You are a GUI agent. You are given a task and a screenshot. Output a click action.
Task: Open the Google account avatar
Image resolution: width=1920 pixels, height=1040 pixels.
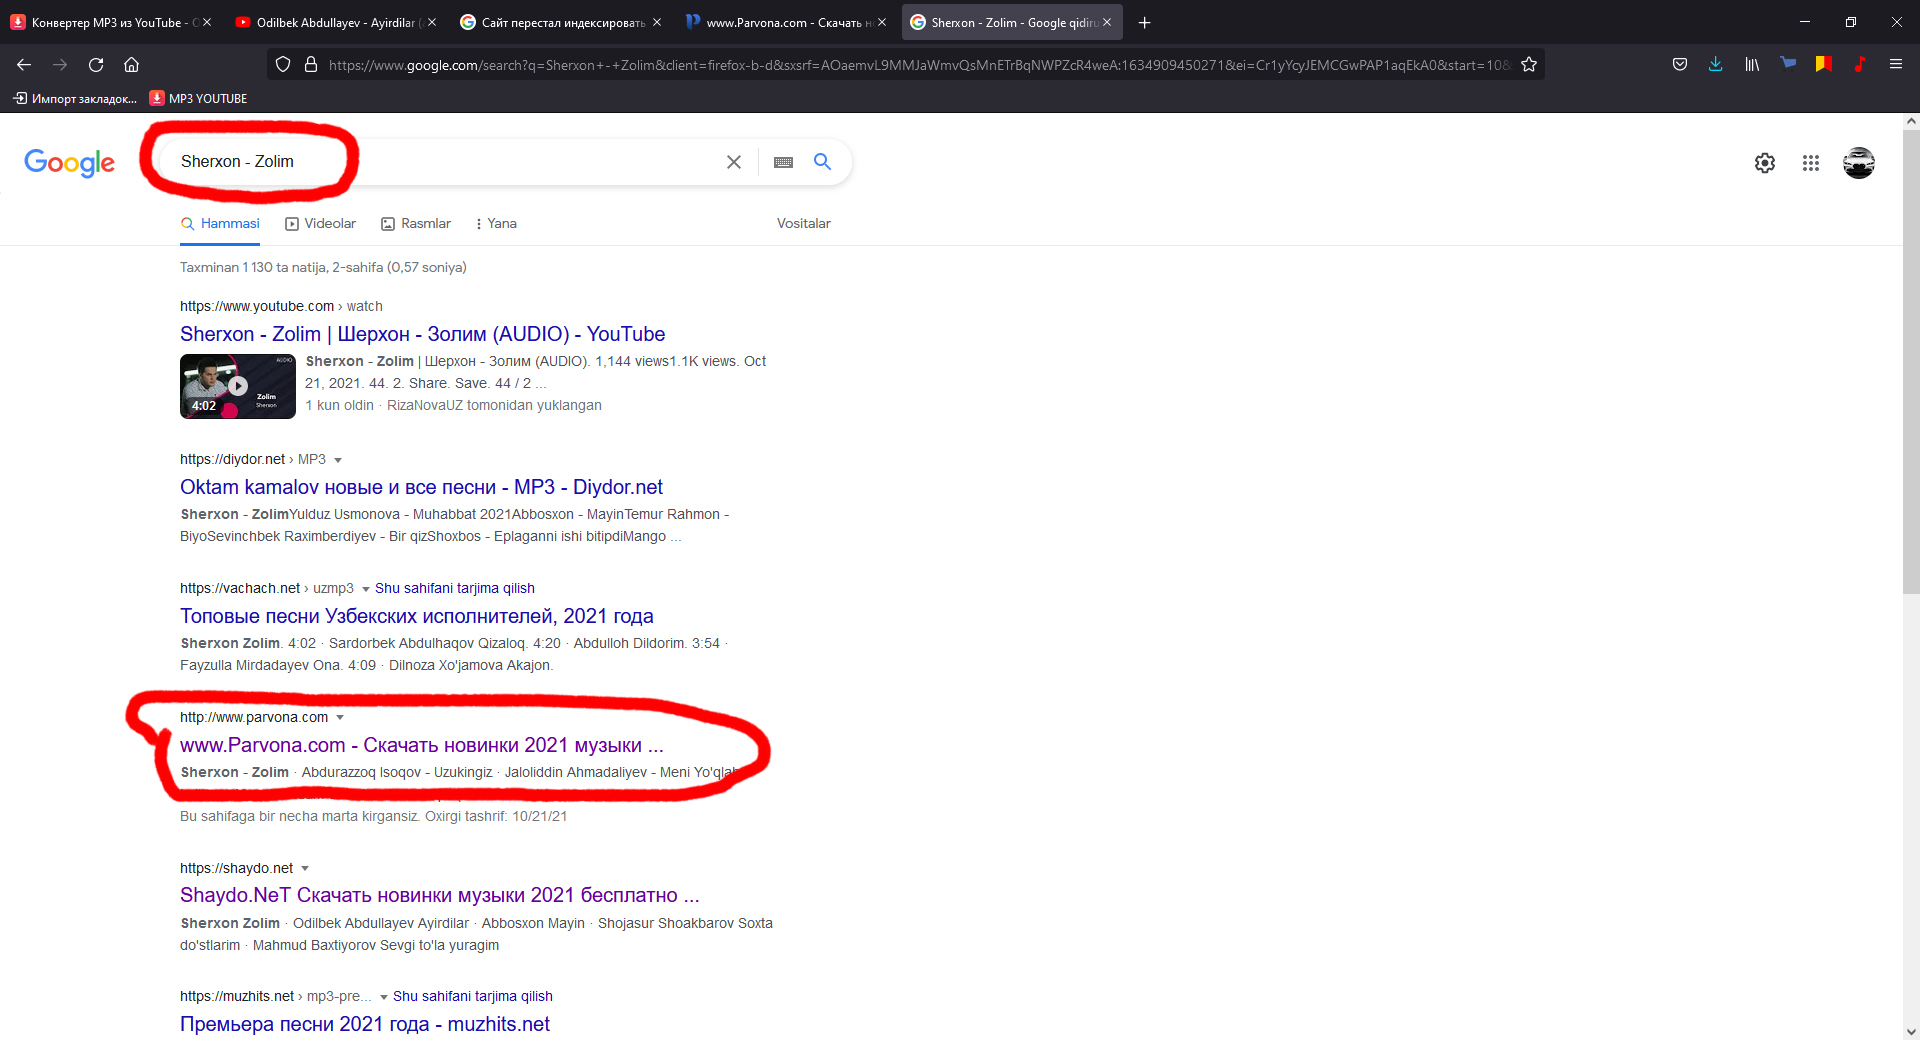pyautogui.click(x=1859, y=163)
